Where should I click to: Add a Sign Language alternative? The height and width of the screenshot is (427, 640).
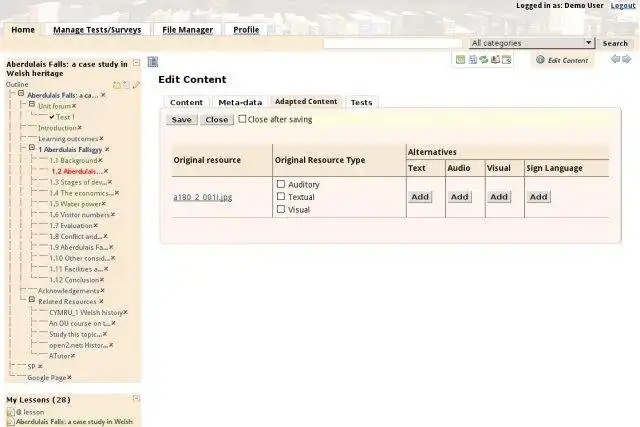538,197
